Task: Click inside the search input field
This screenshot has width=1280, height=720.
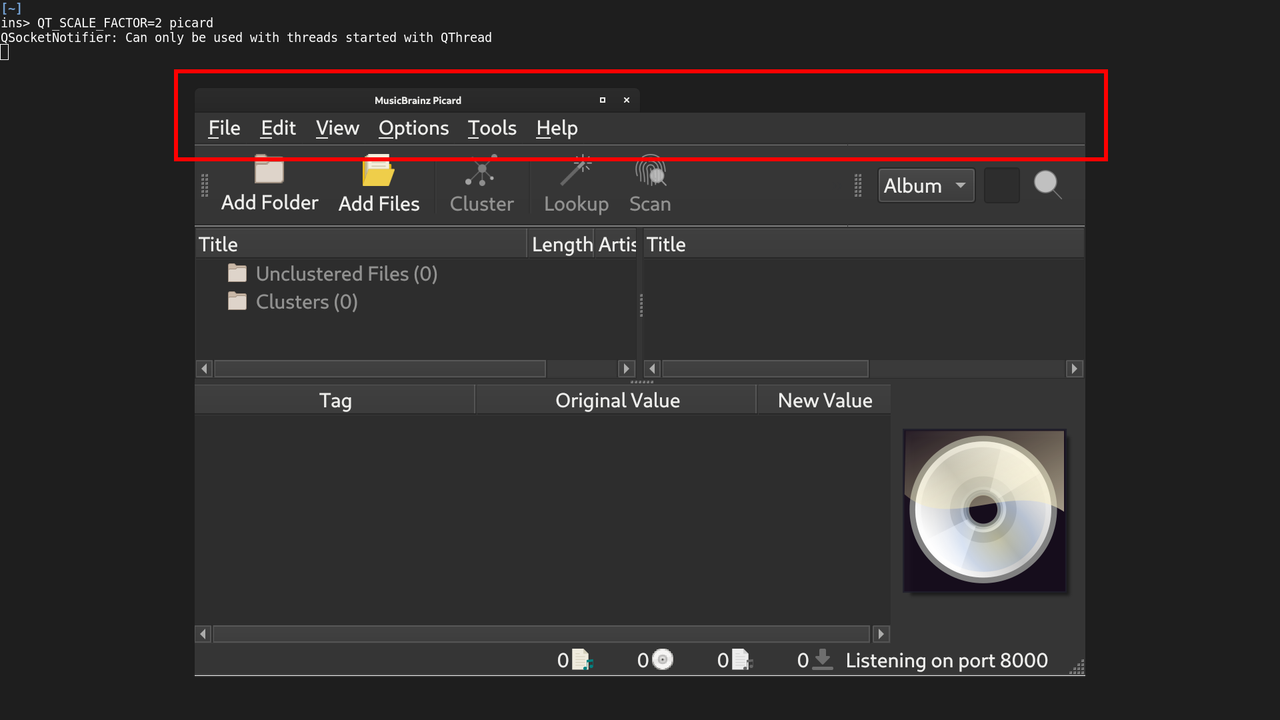Action: [1001, 185]
